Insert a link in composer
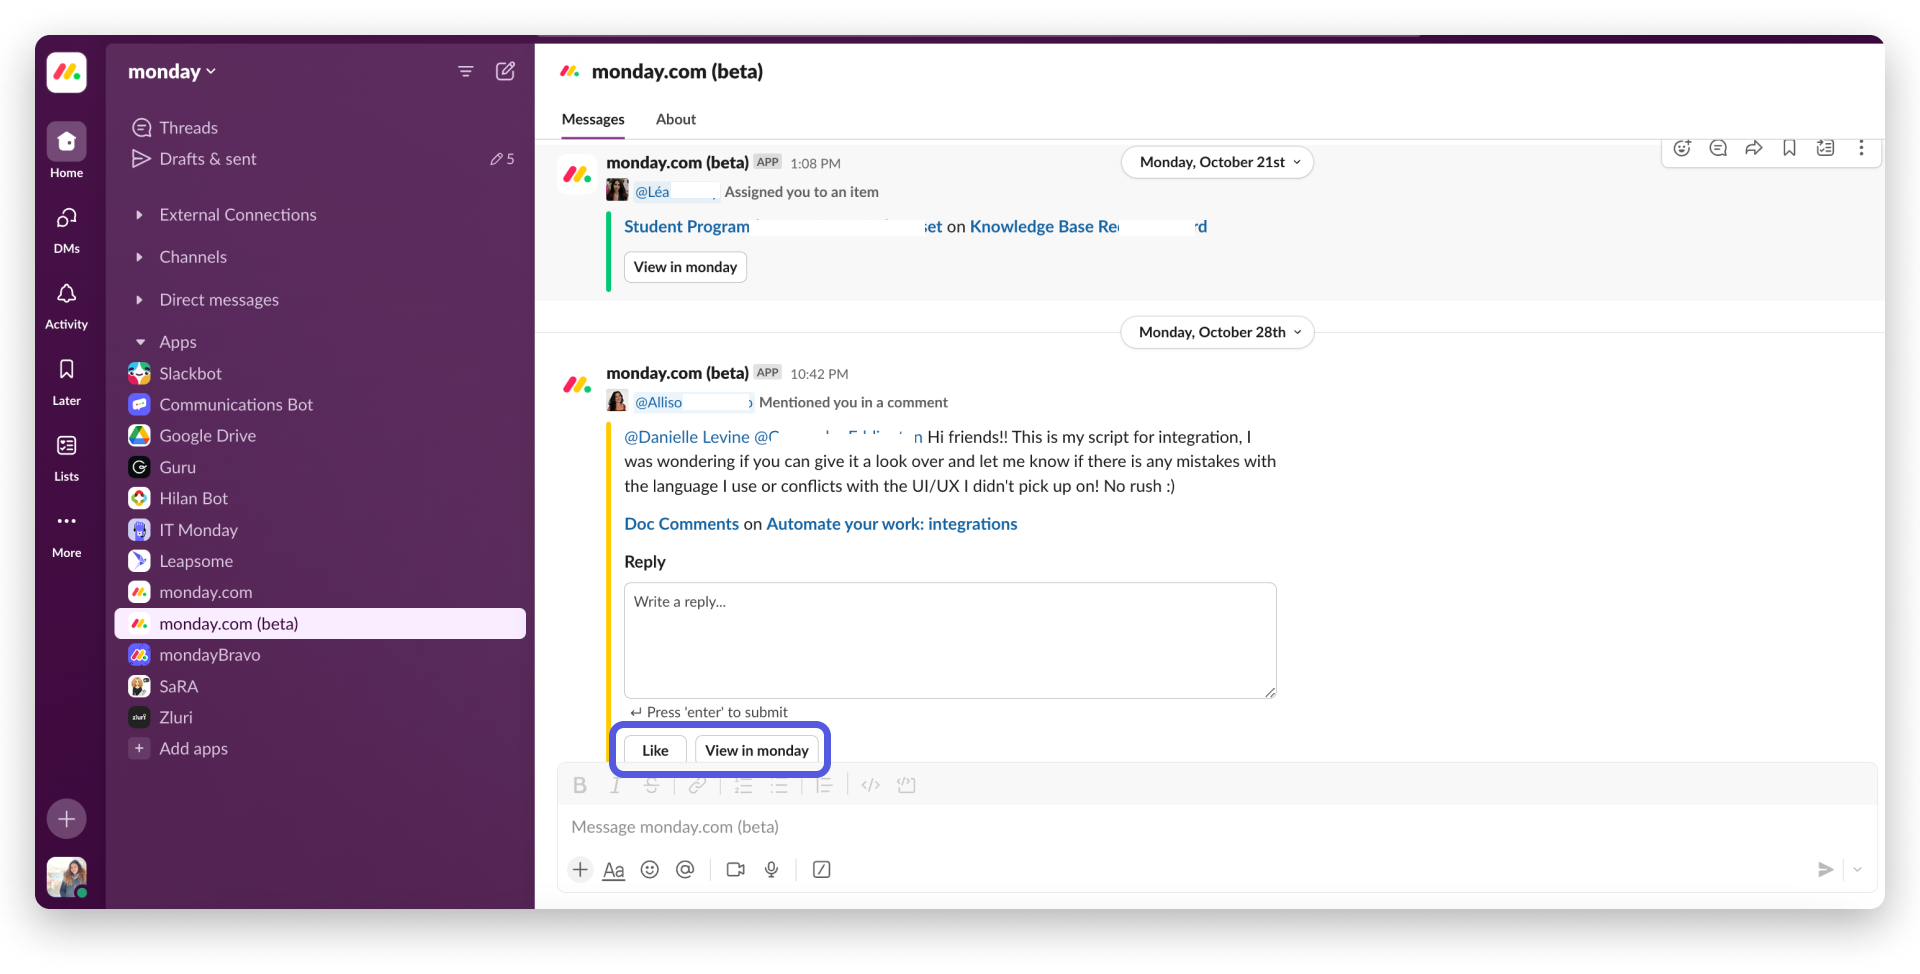The height and width of the screenshot is (974, 1920). pos(698,785)
